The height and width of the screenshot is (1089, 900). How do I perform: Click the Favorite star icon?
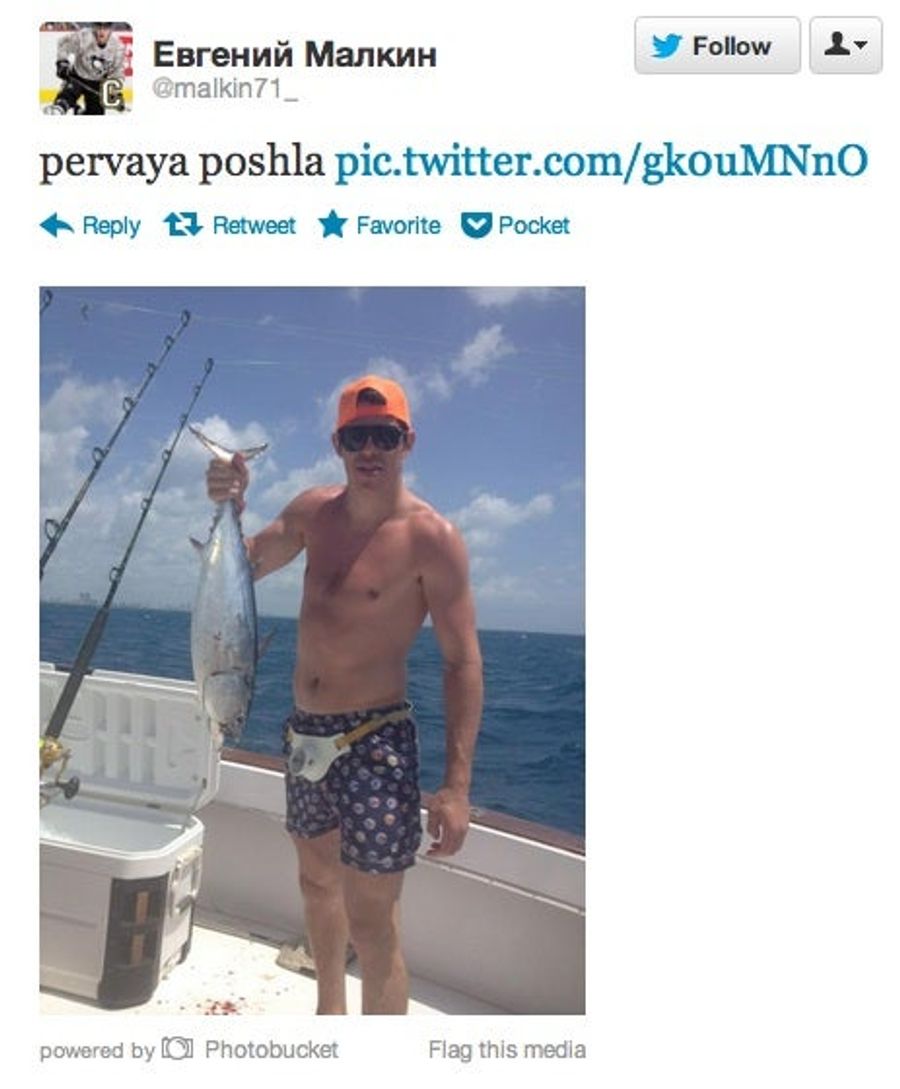[333, 224]
